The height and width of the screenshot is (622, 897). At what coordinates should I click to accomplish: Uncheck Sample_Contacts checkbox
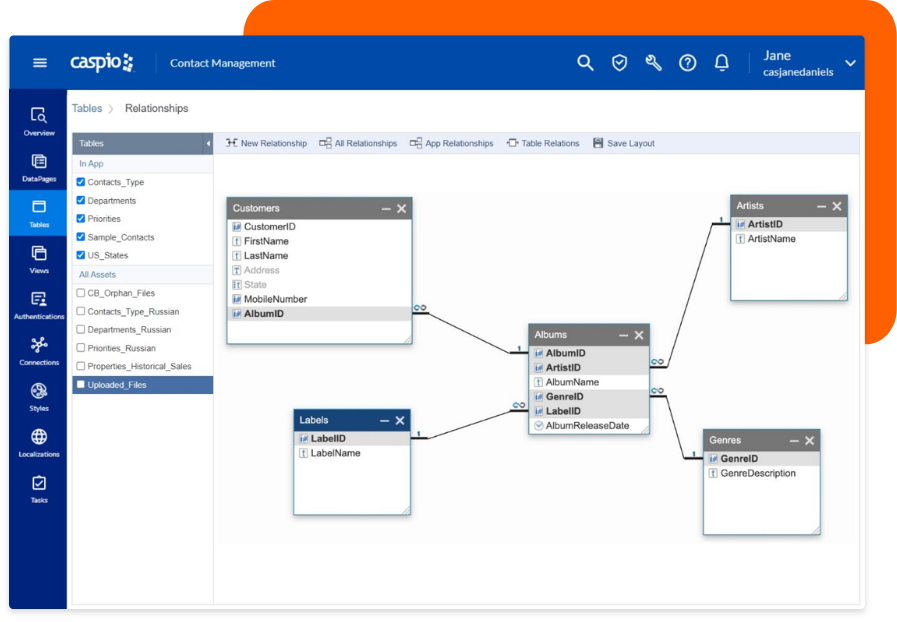81,237
